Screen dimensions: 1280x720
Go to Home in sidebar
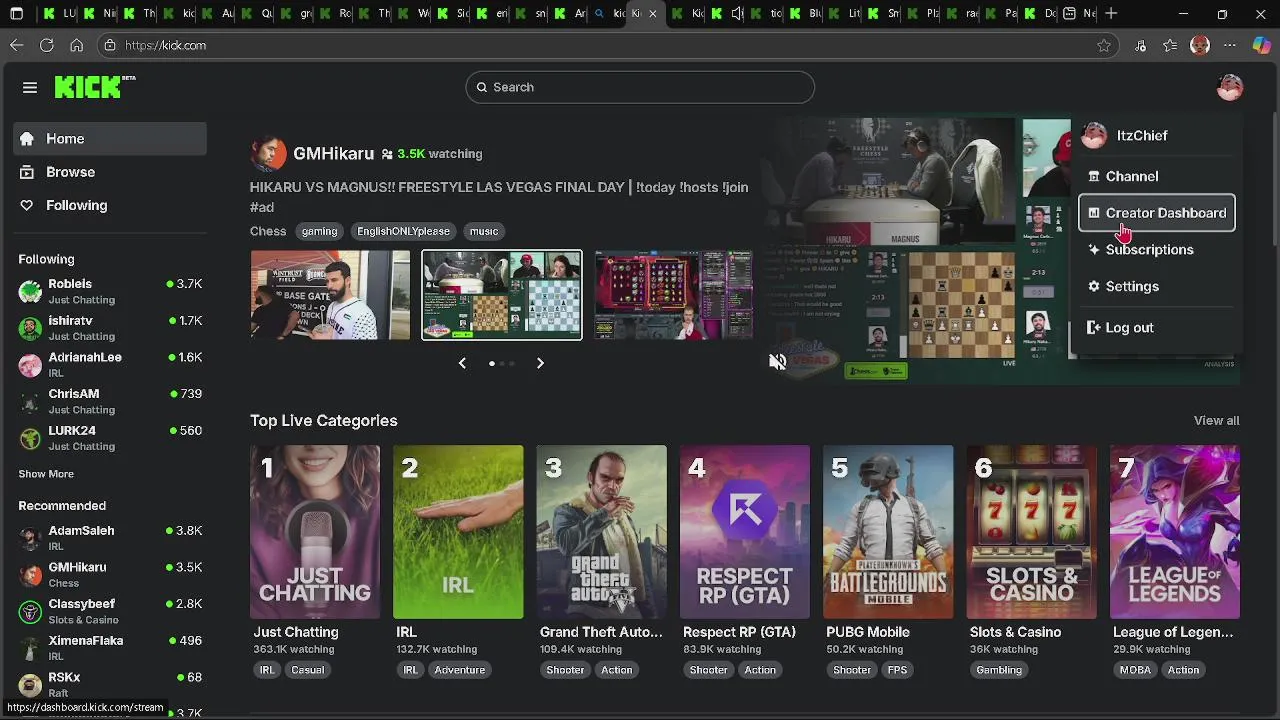(110, 139)
